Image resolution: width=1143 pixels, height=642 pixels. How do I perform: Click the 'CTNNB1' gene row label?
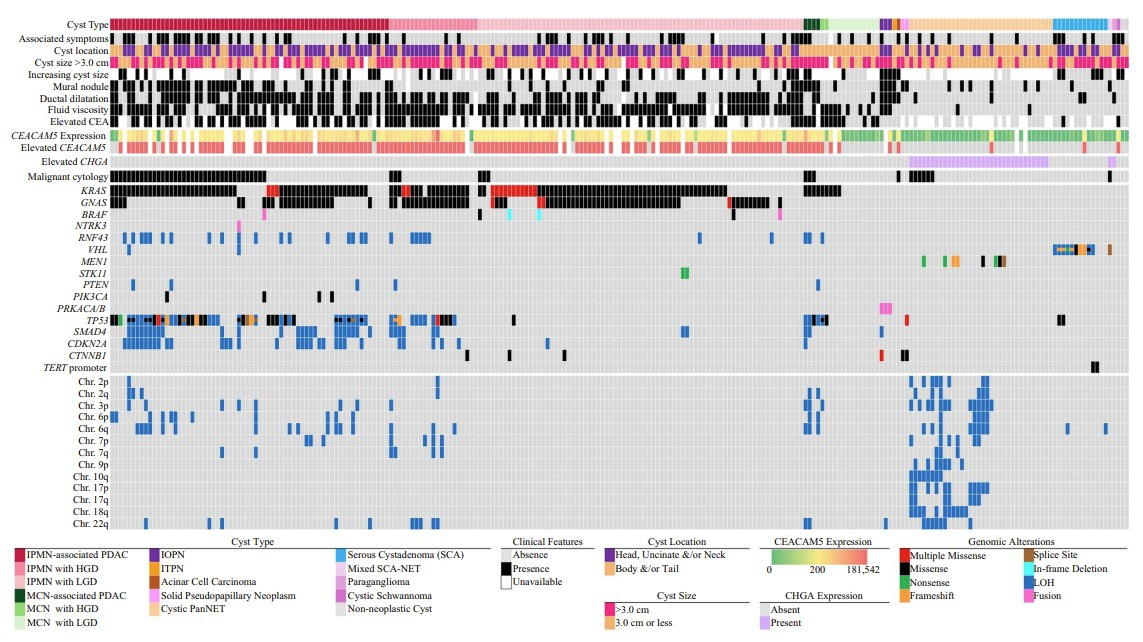[x=87, y=356]
